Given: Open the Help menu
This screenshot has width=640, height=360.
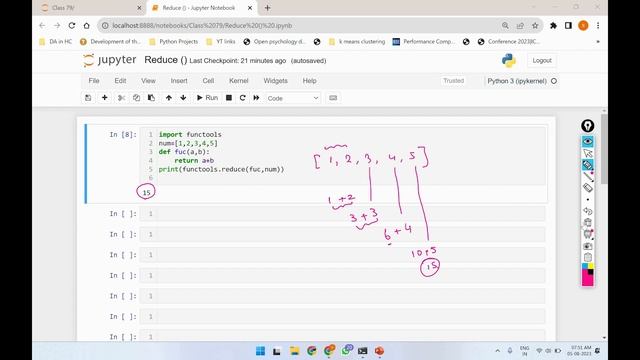Looking at the screenshot, I should [x=309, y=81].
